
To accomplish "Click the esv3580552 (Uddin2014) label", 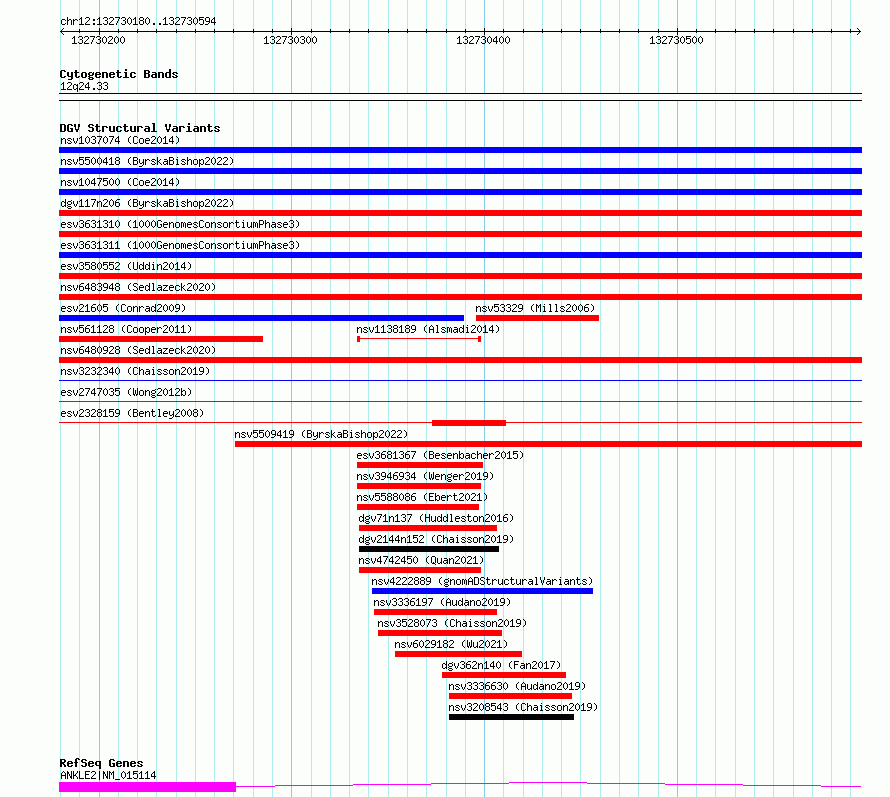I will click(x=126, y=266).
